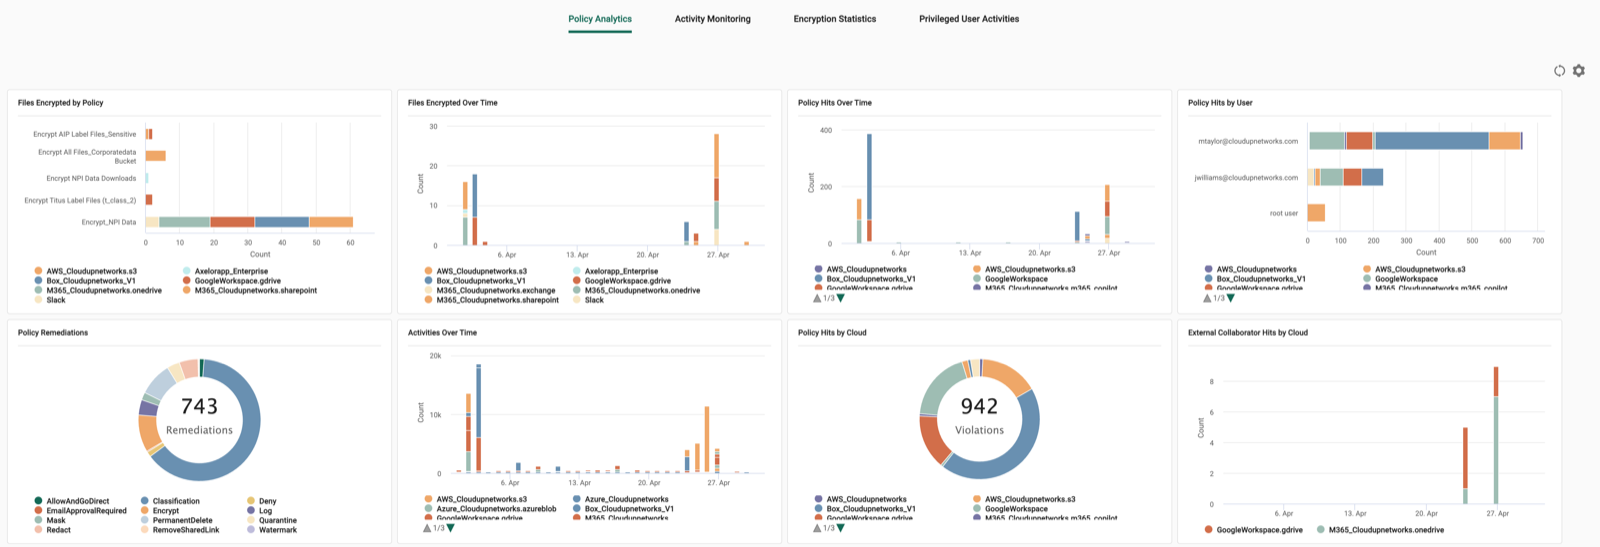Image resolution: width=1600 pixels, height=547 pixels.
Task: Click the orange dot beside Deny legend
Action: click(251, 501)
